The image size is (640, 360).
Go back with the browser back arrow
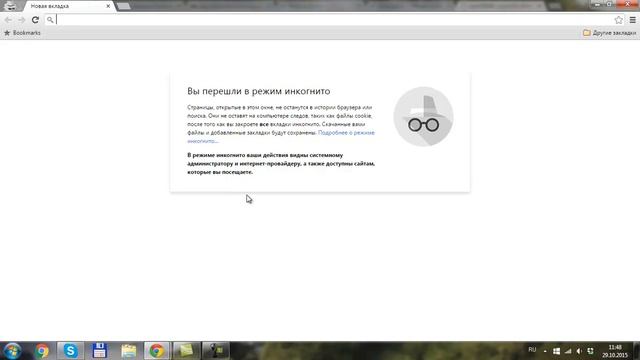point(9,20)
